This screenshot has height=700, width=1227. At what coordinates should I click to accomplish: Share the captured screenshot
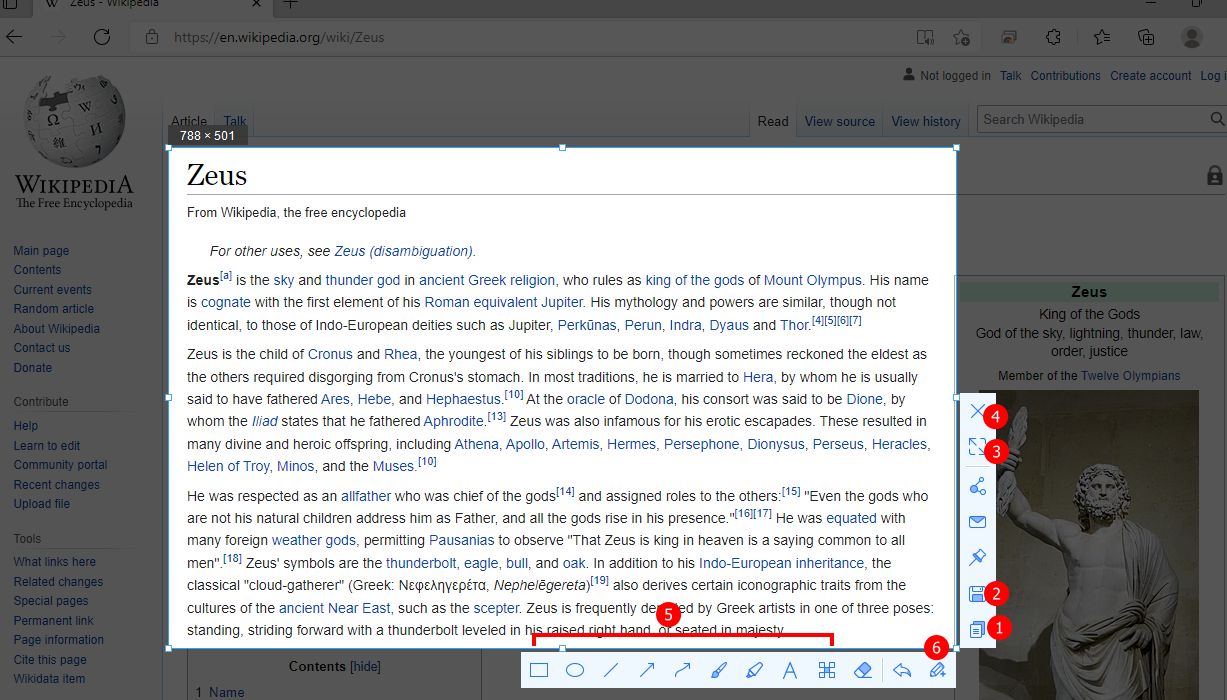pos(978,486)
